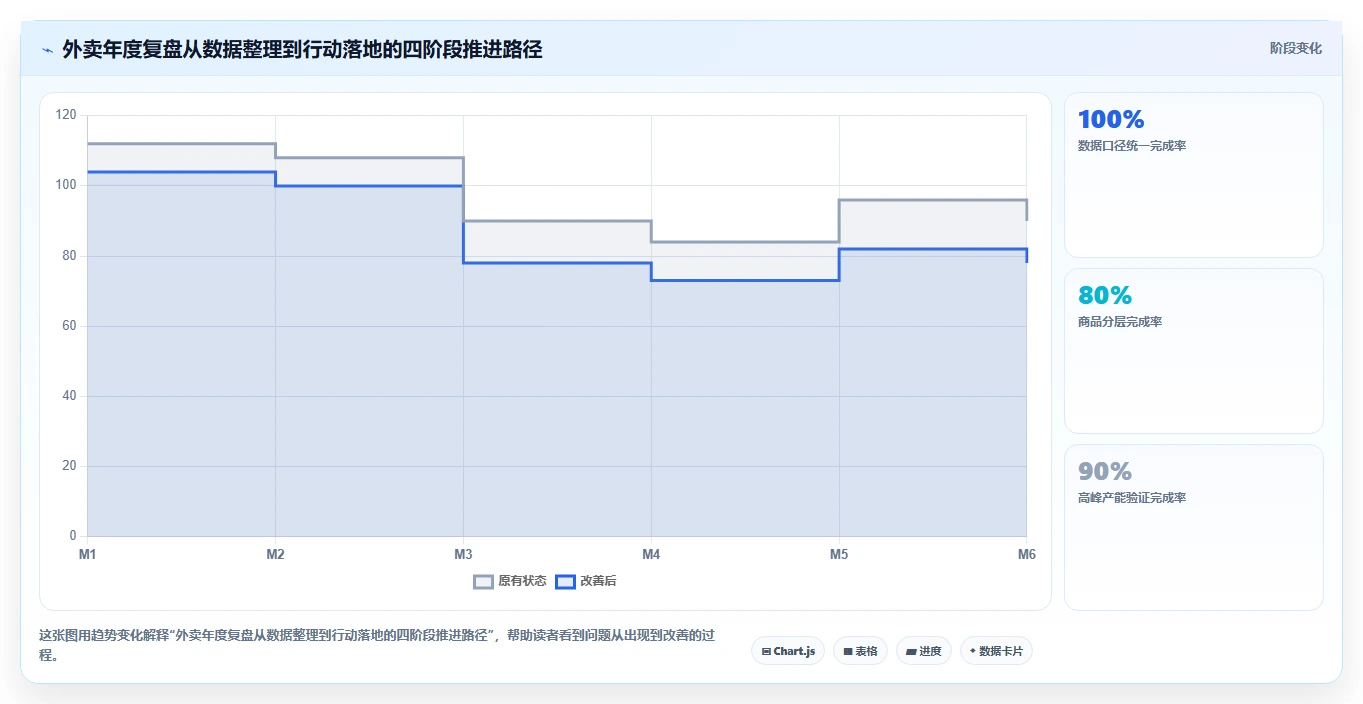
Task: Toggle the 原有状态 legend entry
Action: tap(510, 581)
